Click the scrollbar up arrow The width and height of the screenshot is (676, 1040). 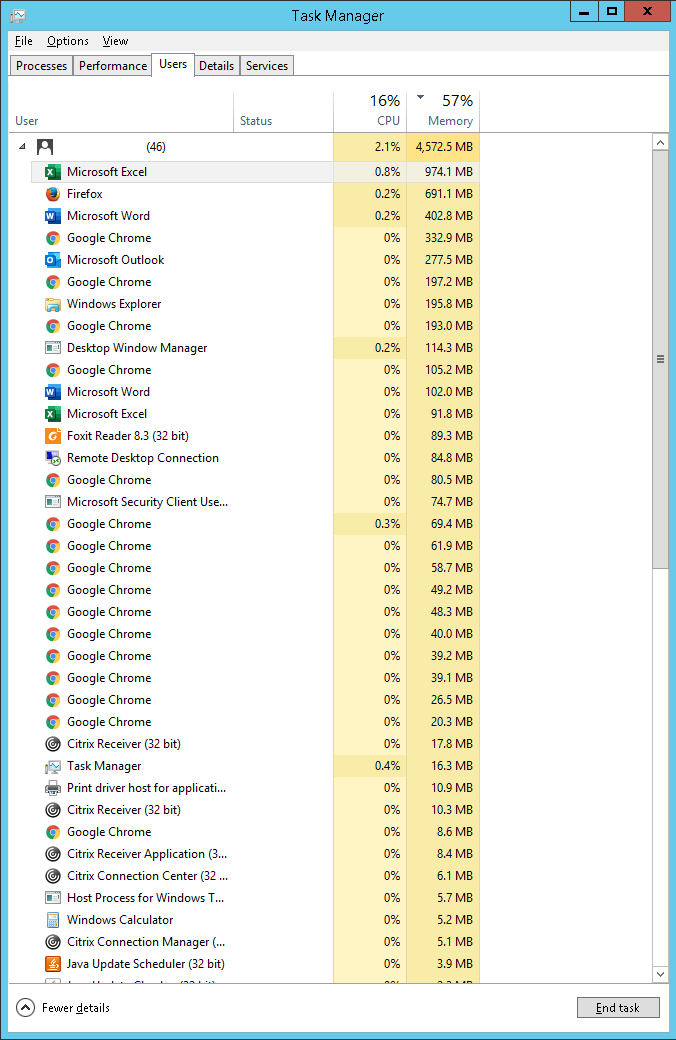[660, 142]
